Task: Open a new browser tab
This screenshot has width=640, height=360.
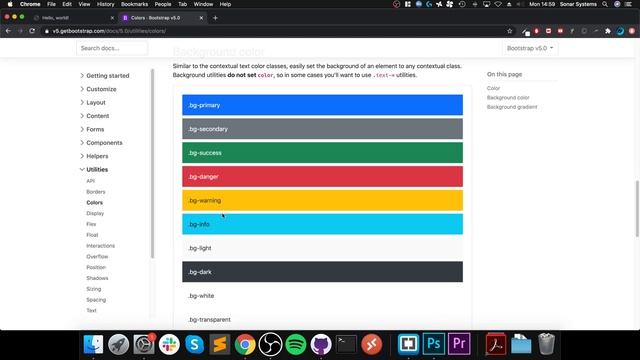Action: coord(215,18)
